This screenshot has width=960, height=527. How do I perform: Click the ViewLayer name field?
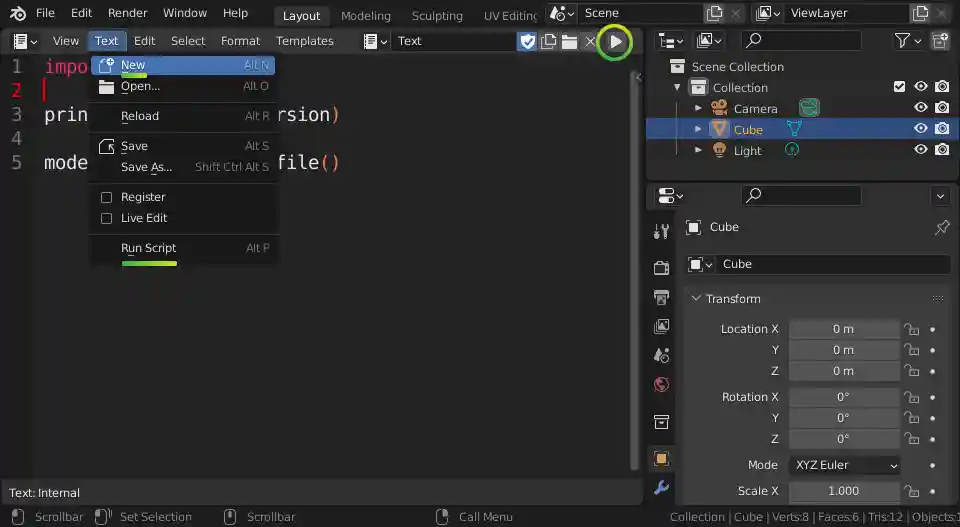pyautogui.click(x=847, y=13)
